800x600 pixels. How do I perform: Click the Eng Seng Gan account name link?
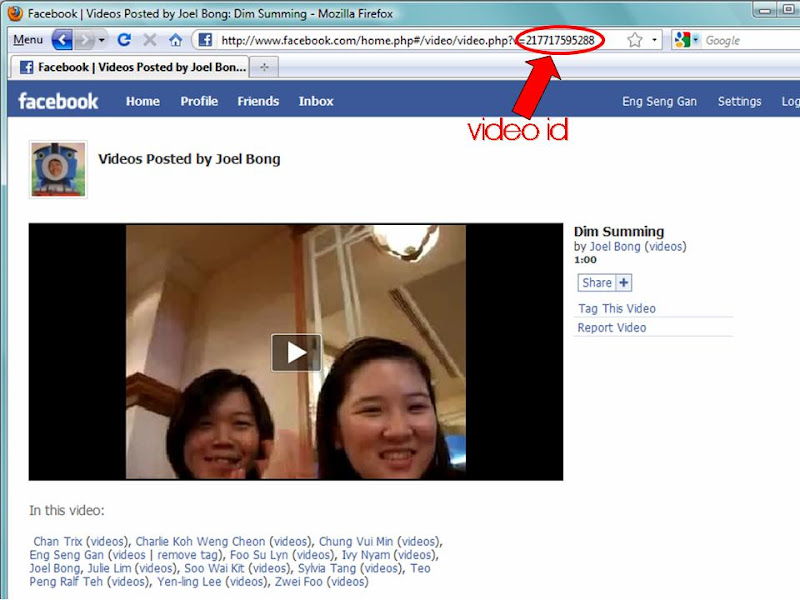(659, 101)
